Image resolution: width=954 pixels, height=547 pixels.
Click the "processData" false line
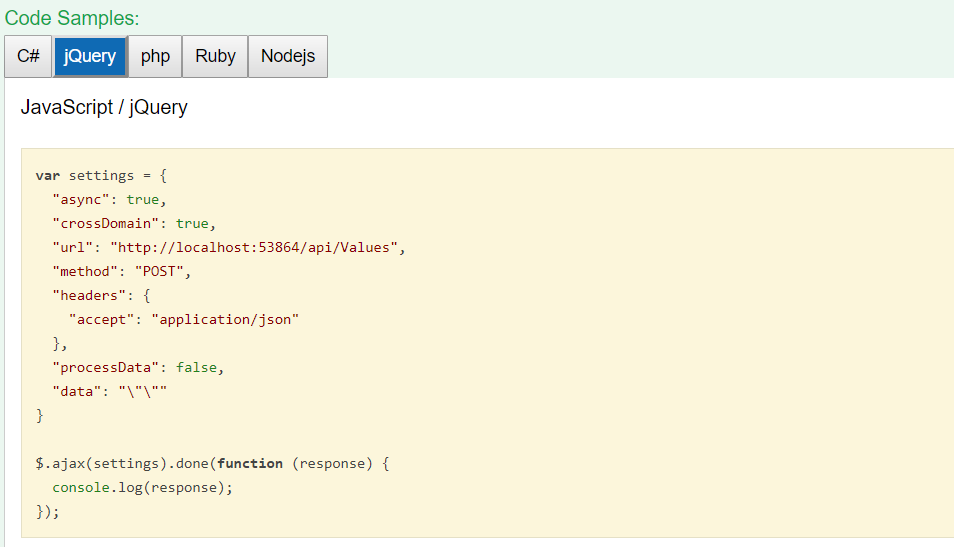point(137,367)
